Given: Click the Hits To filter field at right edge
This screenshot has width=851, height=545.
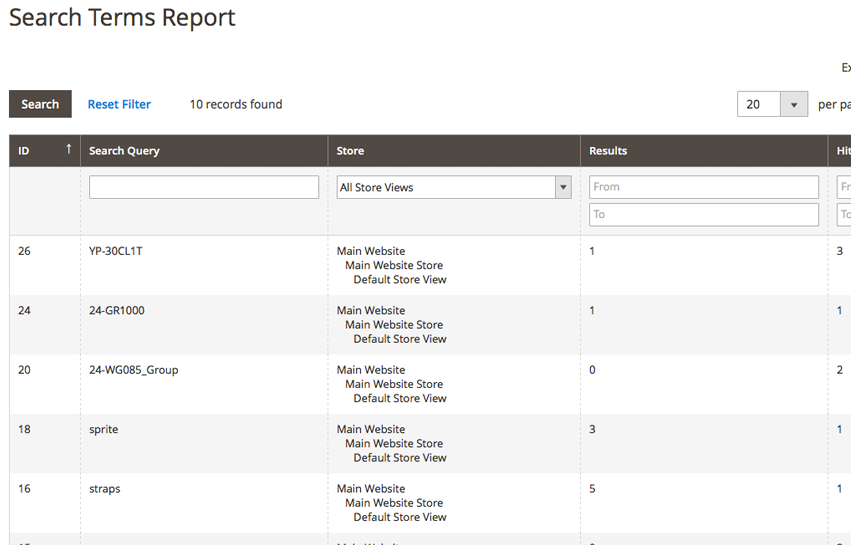Looking at the screenshot, I should click(844, 214).
